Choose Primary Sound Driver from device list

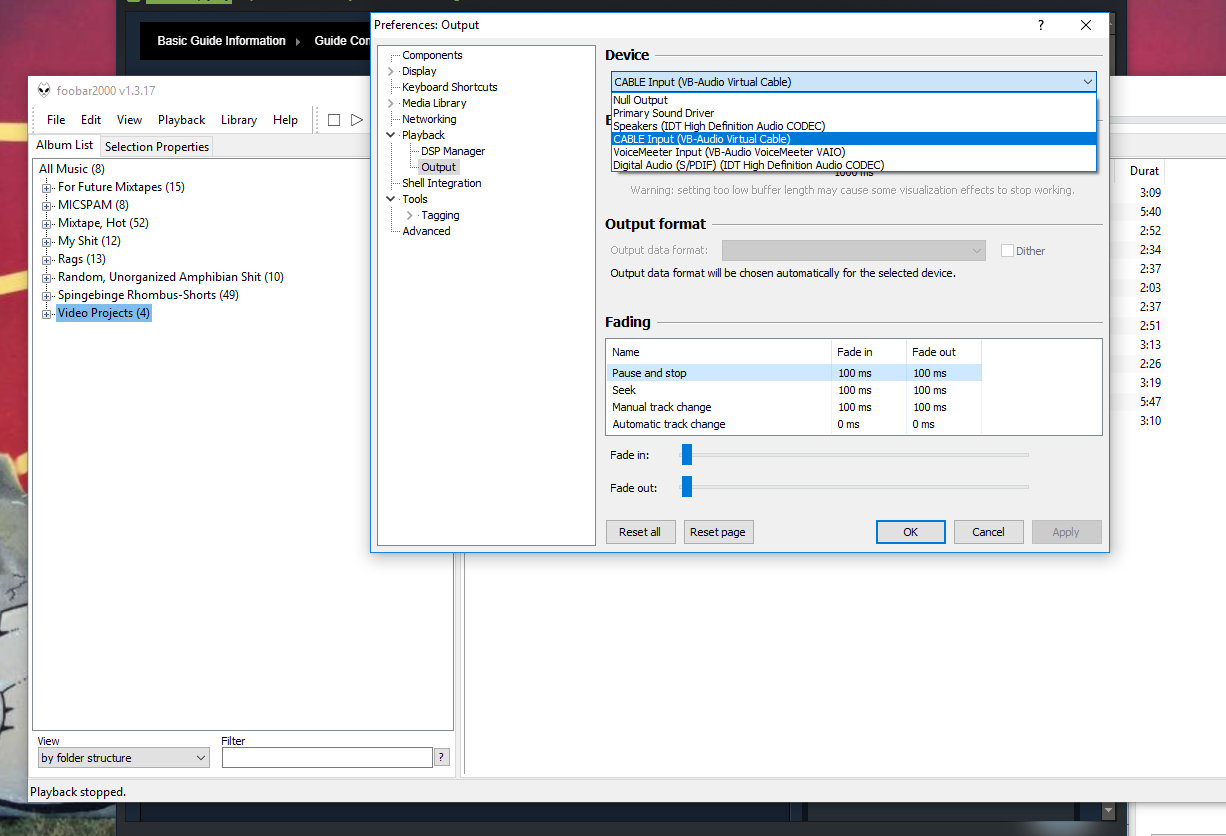coord(854,113)
